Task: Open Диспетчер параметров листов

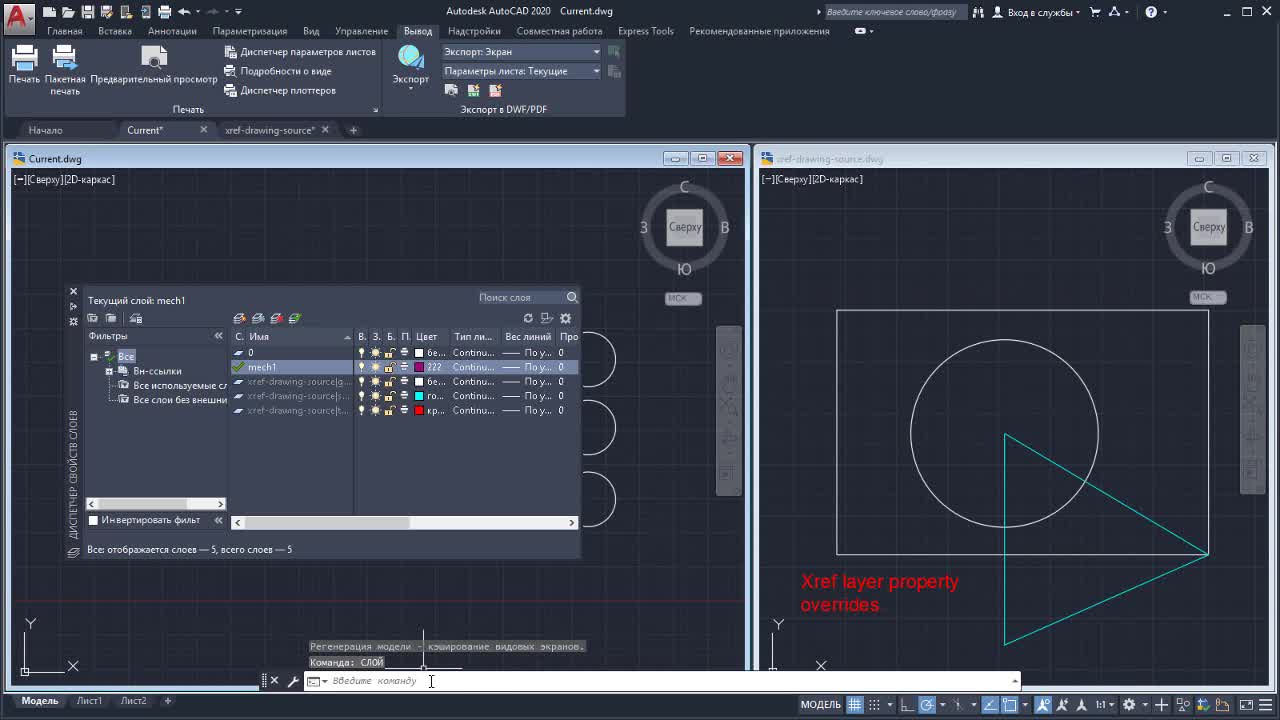Action: coord(300,52)
